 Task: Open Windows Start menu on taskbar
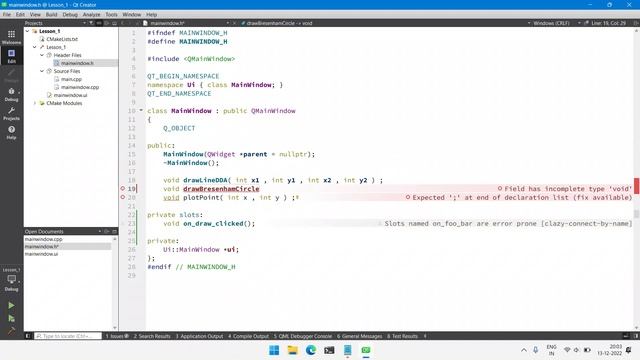274,350
